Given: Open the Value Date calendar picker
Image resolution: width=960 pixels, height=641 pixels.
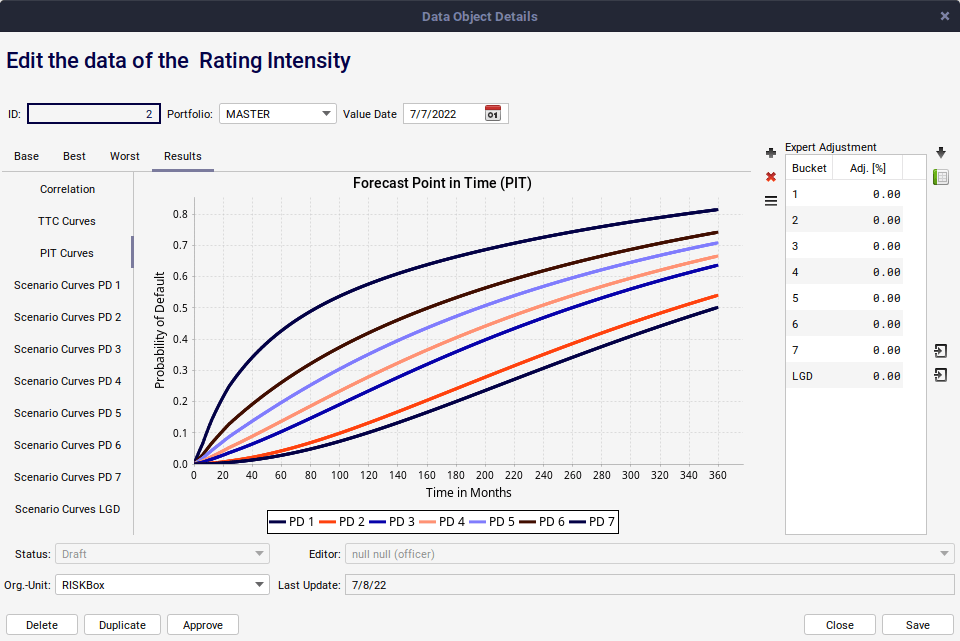Looking at the screenshot, I should [492, 114].
